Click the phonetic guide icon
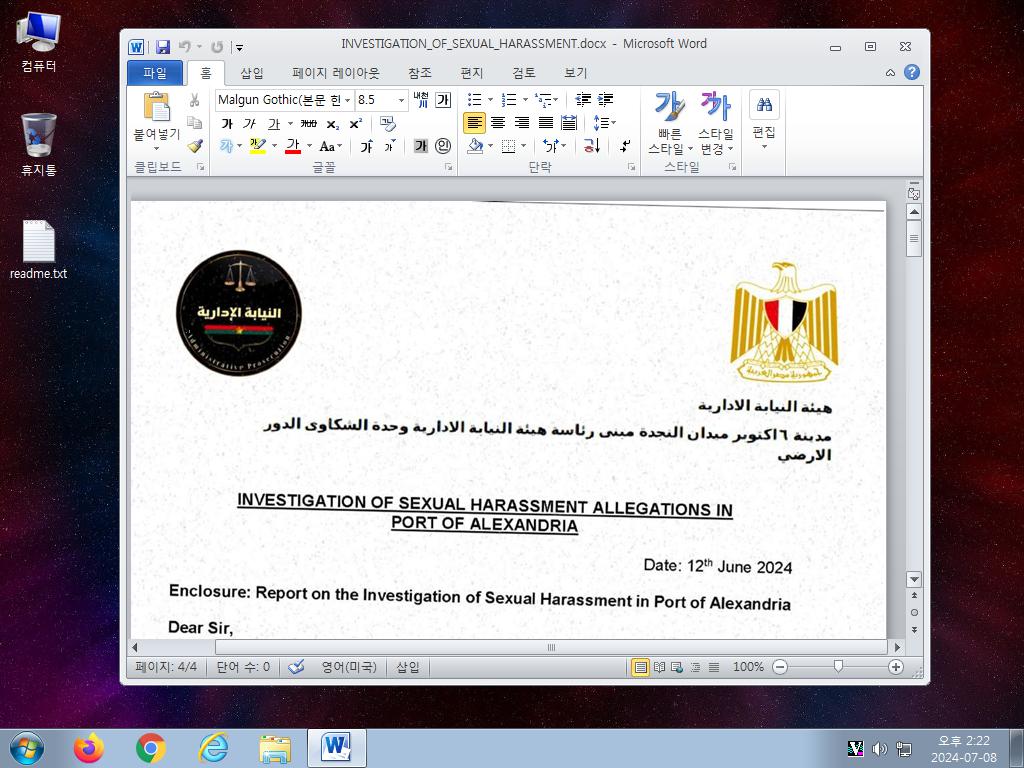 point(421,100)
